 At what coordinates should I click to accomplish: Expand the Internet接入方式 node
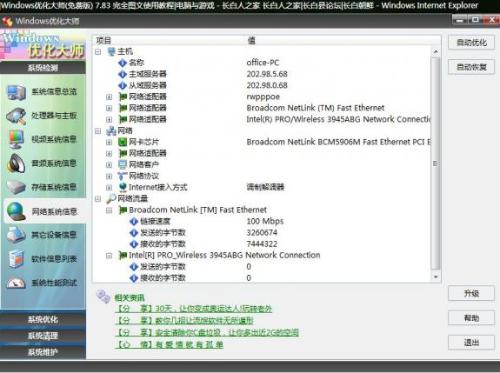click(x=109, y=188)
